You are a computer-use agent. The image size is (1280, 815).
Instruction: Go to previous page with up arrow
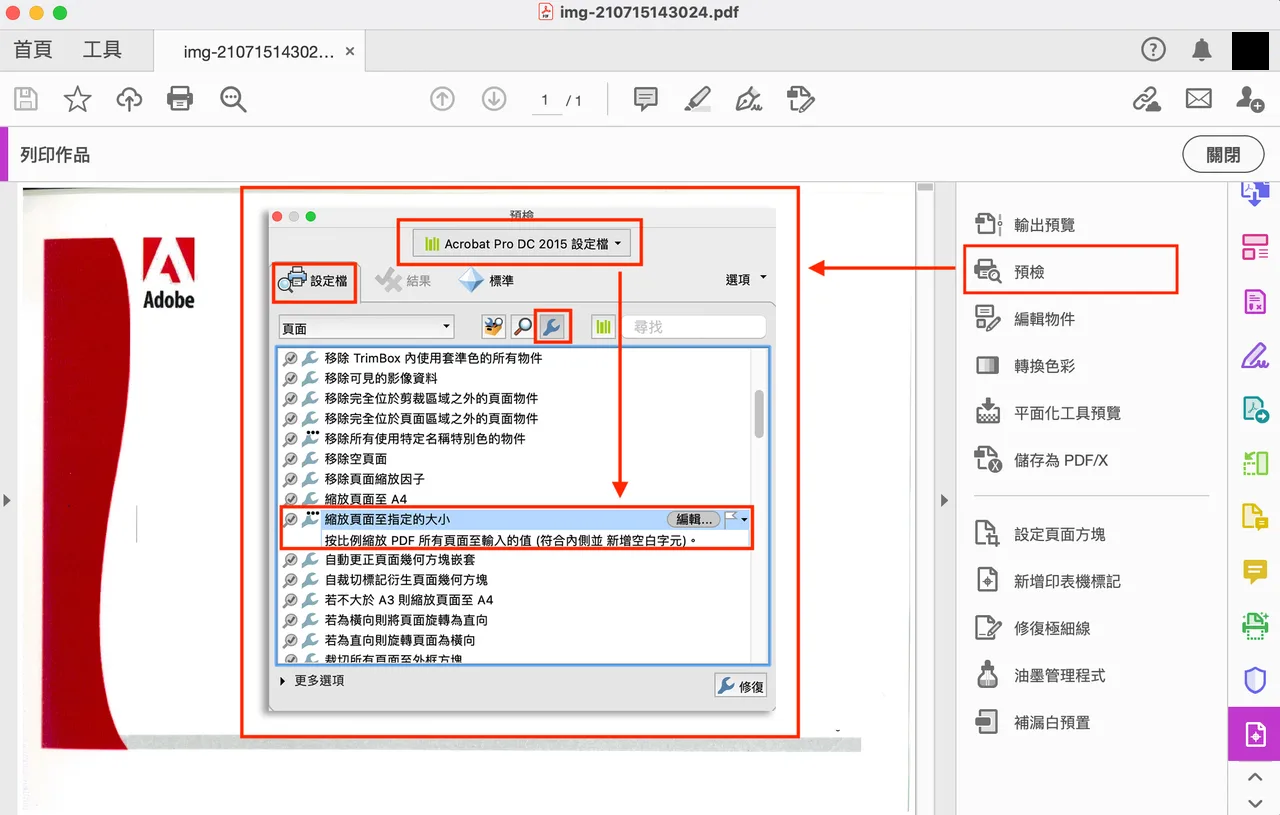[442, 99]
